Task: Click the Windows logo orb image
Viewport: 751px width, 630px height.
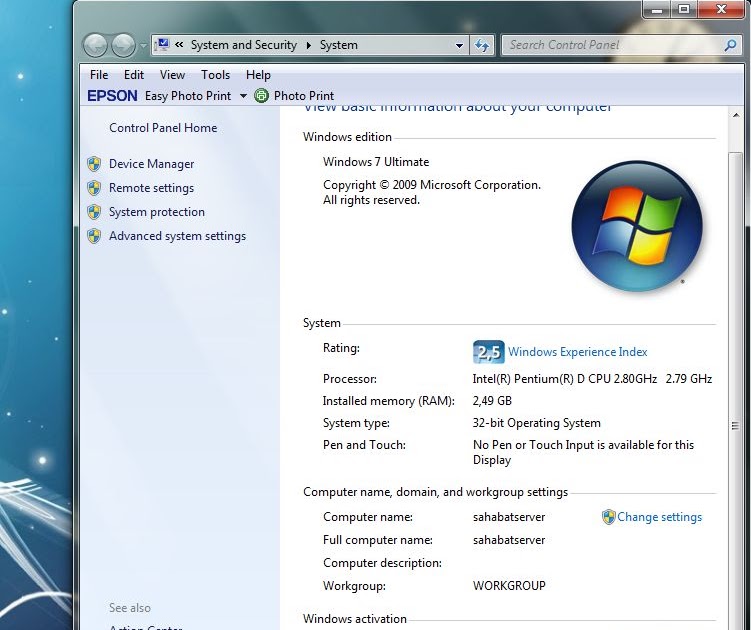Action: click(x=637, y=226)
